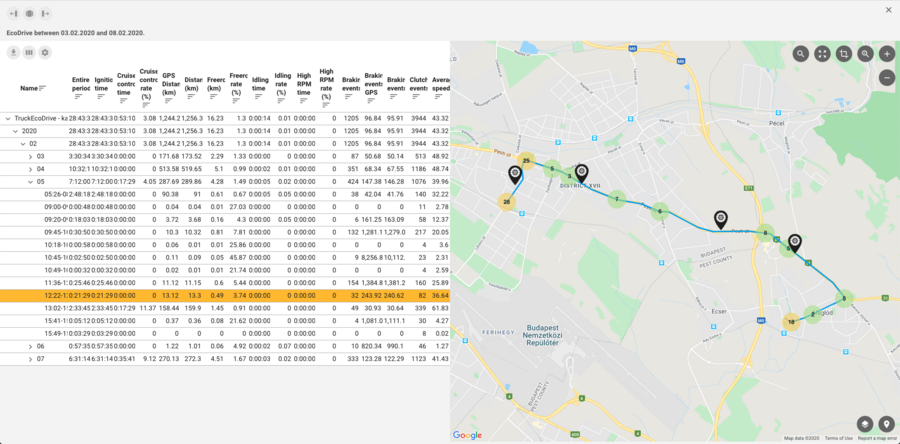
Task: Toggle the center split view icon
Action: [x=29, y=12]
